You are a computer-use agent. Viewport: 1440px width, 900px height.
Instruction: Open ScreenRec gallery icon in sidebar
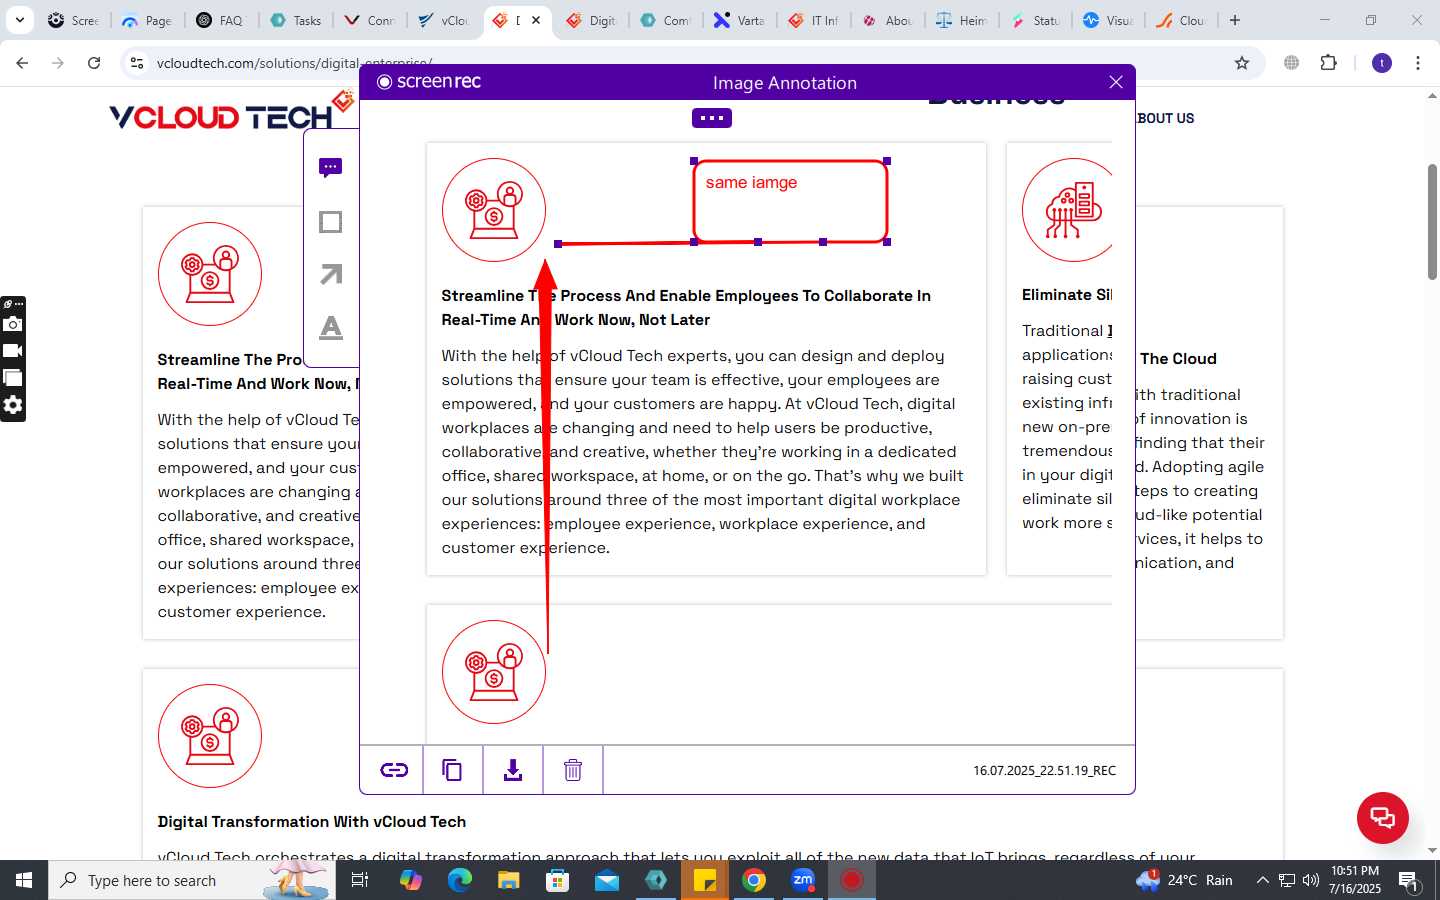click(13, 378)
